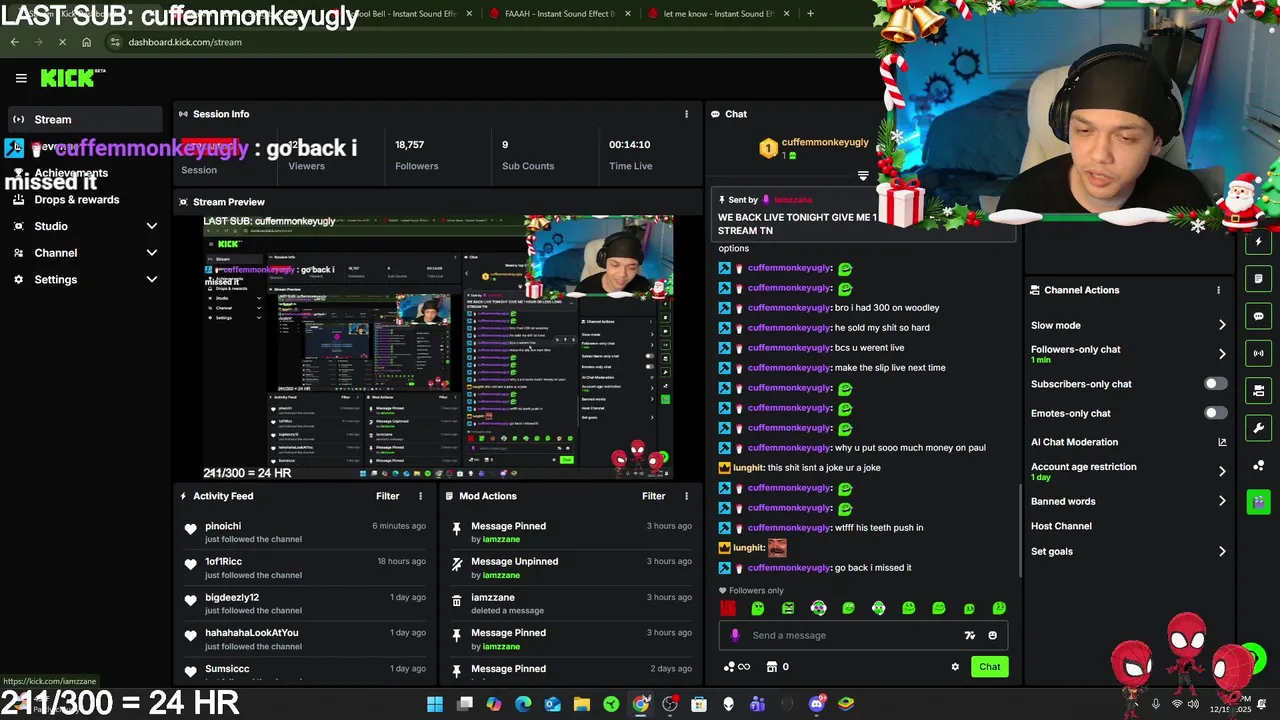
Task: Expand the Studio sidebar section
Action: point(151,226)
